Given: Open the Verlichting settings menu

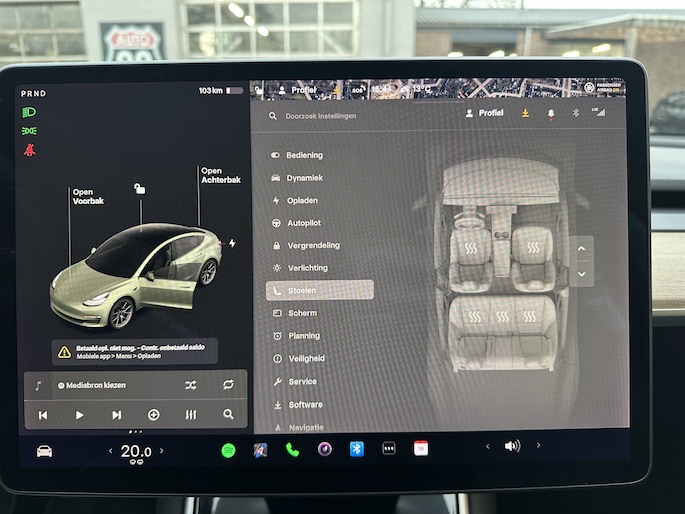Looking at the screenshot, I should pos(307,268).
